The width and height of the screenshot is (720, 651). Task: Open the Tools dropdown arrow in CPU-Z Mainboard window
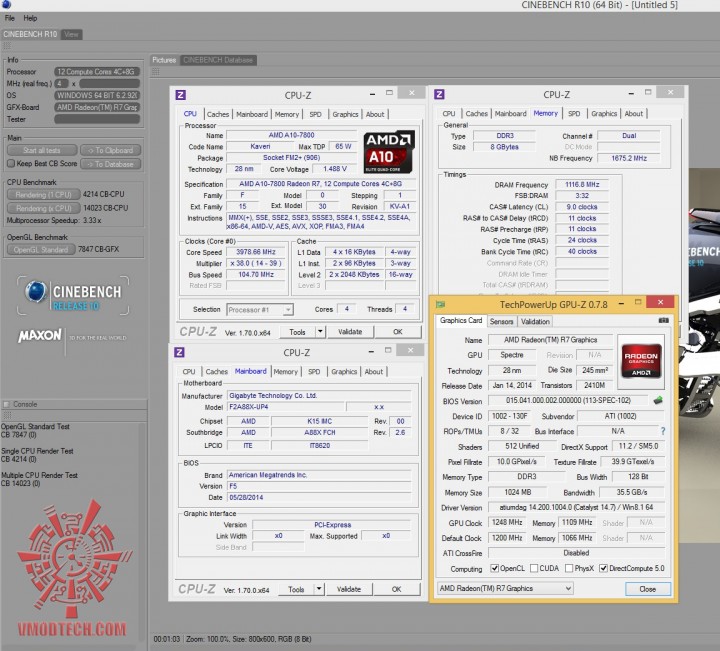319,589
